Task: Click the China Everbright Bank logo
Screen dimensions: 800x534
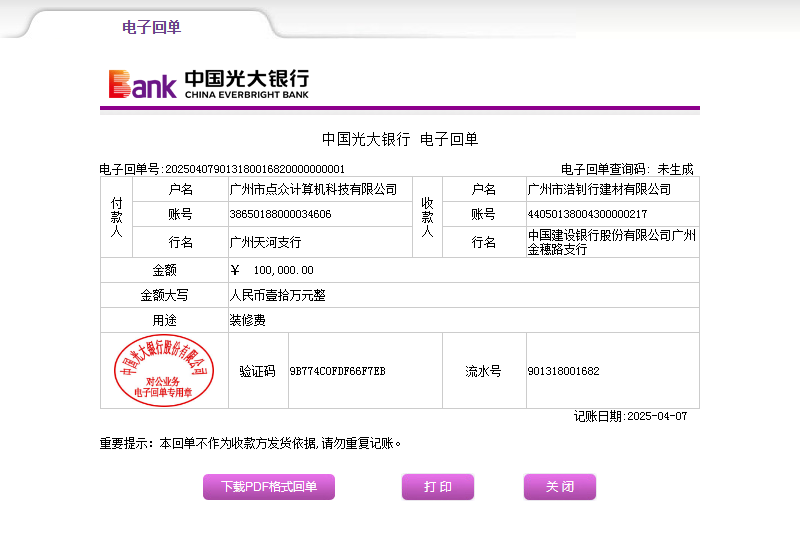Action: point(209,84)
